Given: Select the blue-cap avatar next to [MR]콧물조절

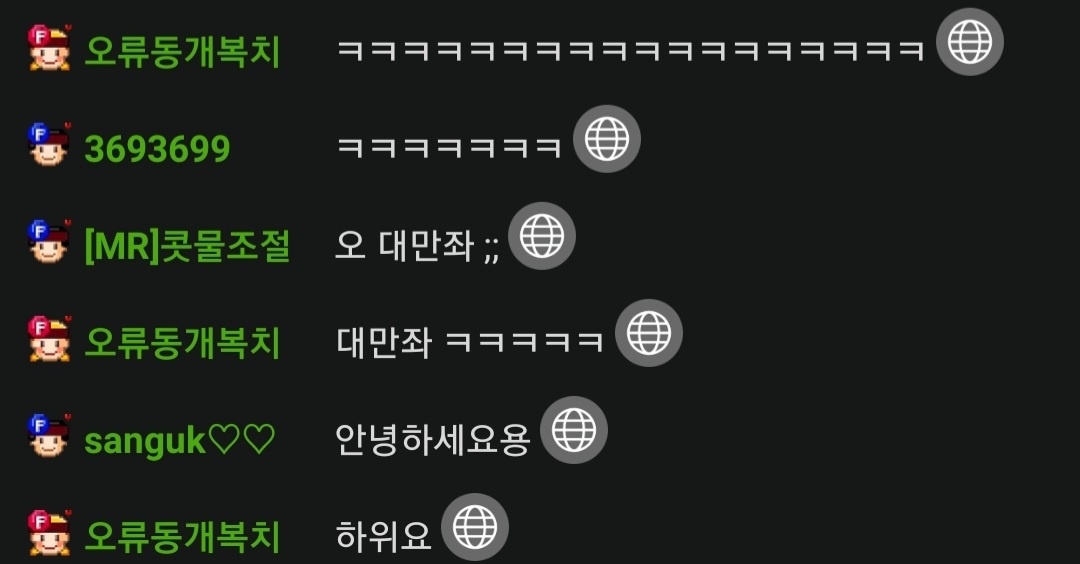Looking at the screenshot, I should click(x=49, y=242).
